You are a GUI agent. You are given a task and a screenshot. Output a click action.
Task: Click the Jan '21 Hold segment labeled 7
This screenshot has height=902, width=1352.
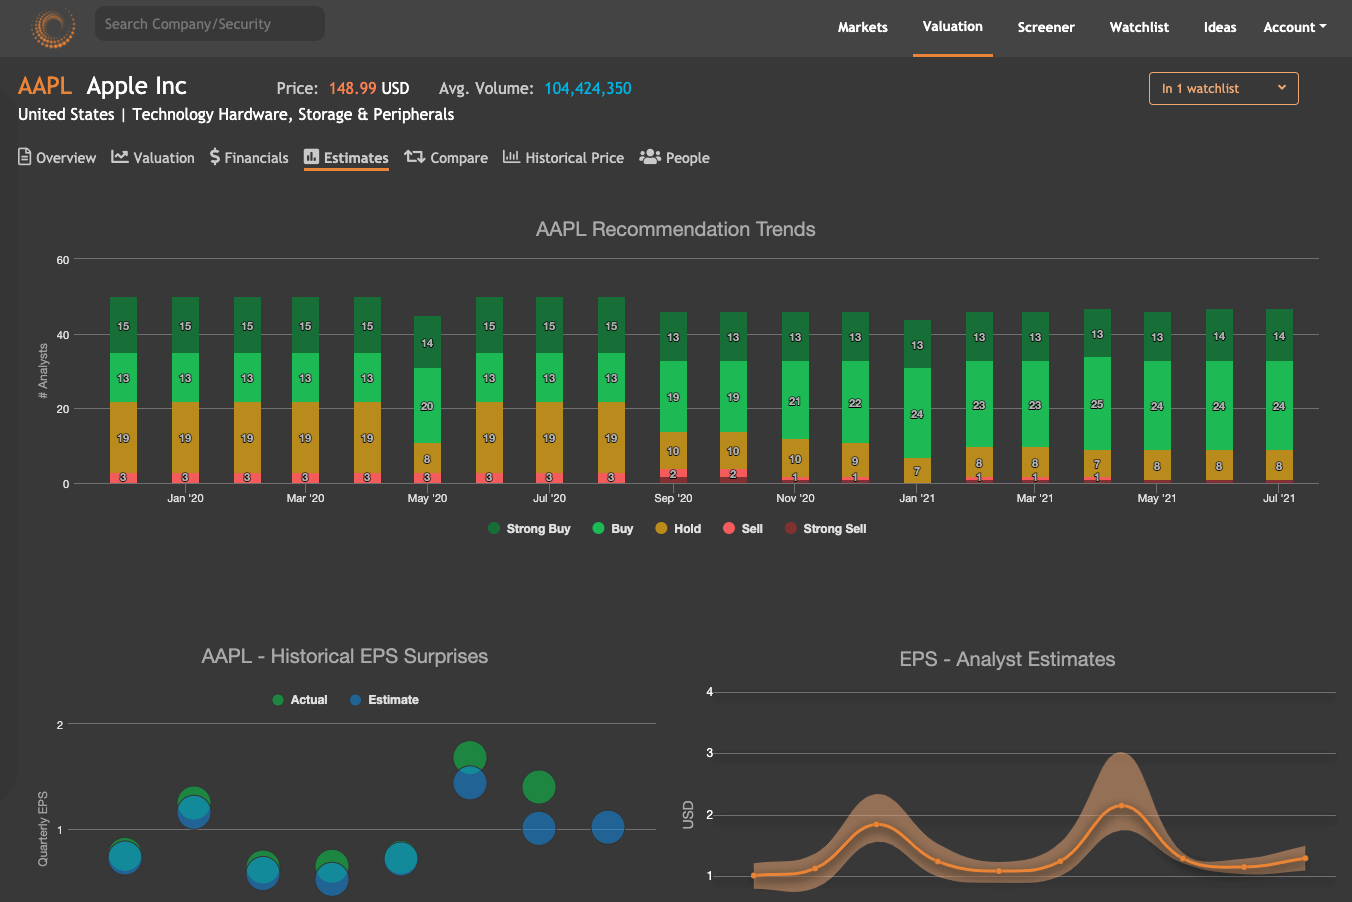pos(917,471)
